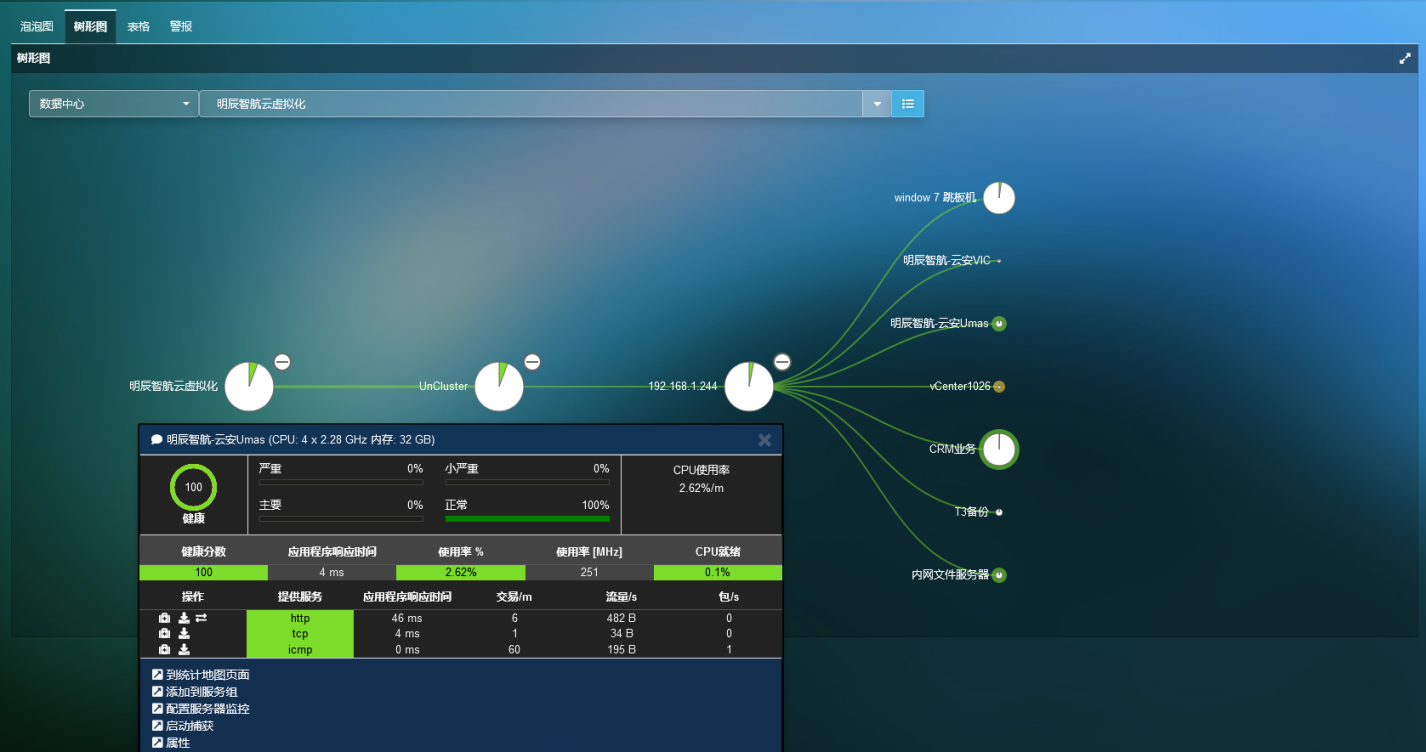
Task: Expand the 明辰智航云虚拟化 selector arrow
Action: point(877,104)
